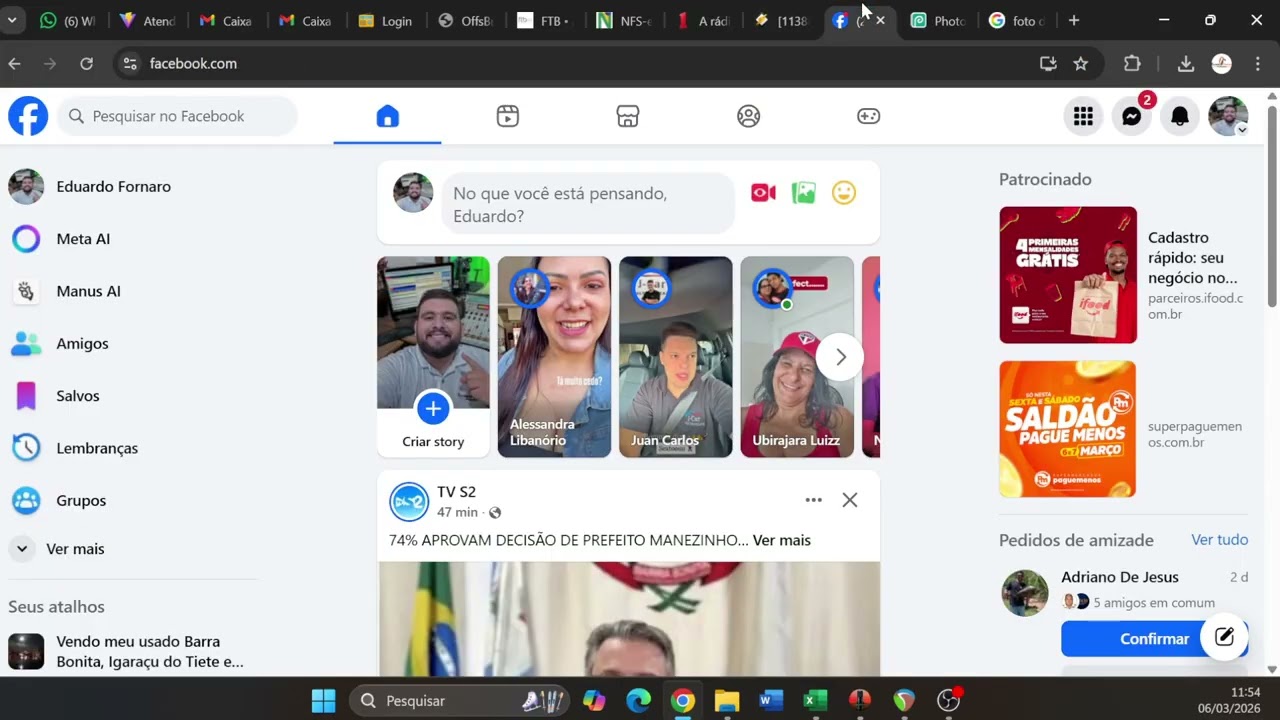Open Chrome extensions puzzle icon
Image resolution: width=1280 pixels, height=720 pixels.
coord(1132,63)
